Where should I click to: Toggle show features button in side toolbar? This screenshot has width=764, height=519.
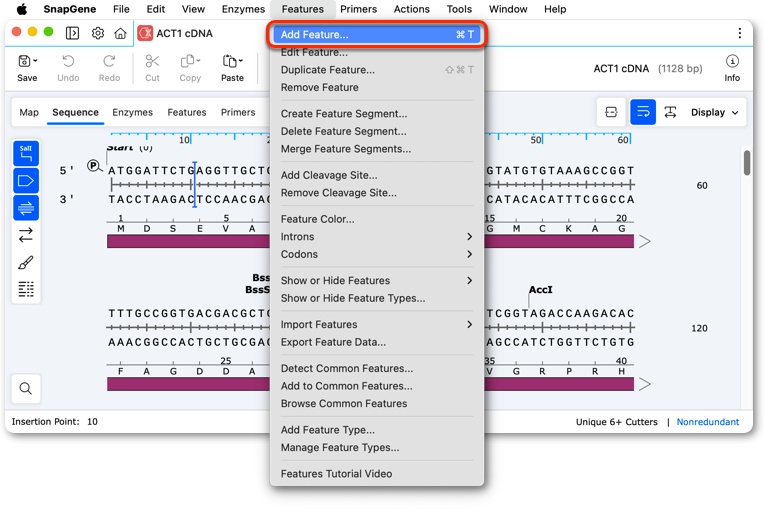coord(26,181)
